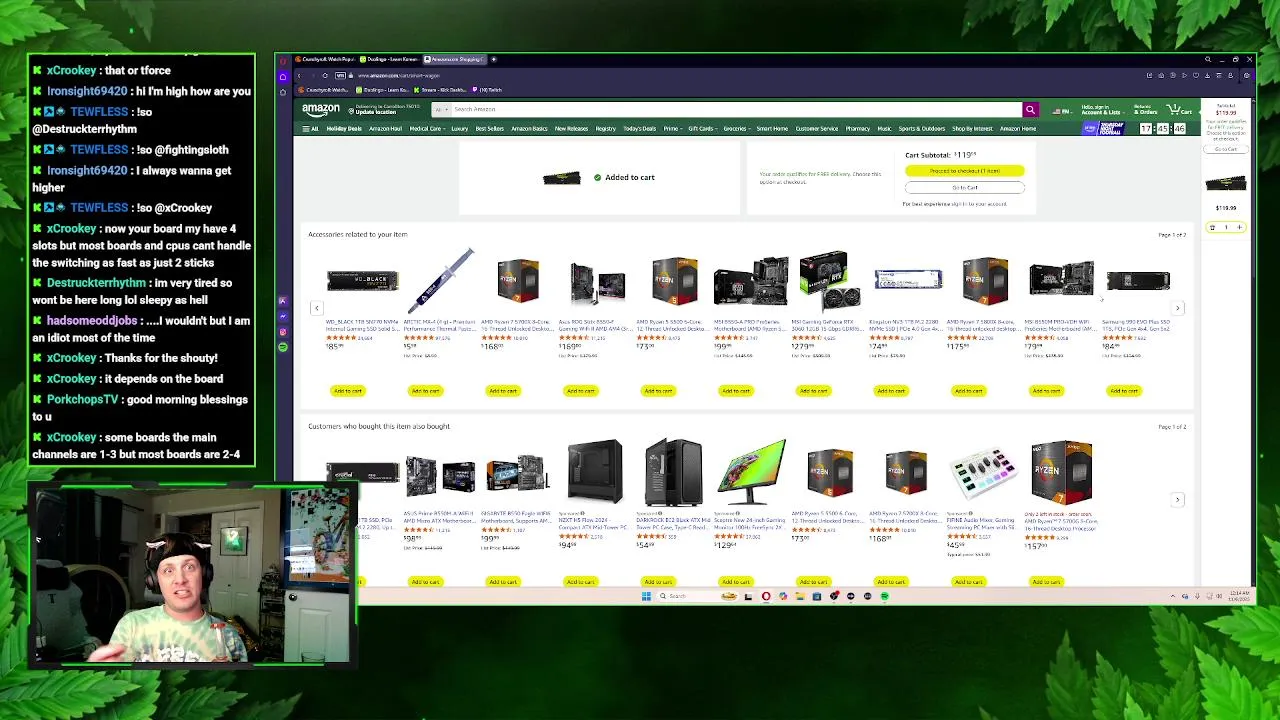The image size is (1280, 720).
Task: Click the magnifier search button on Amazon
Action: tap(1030, 110)
